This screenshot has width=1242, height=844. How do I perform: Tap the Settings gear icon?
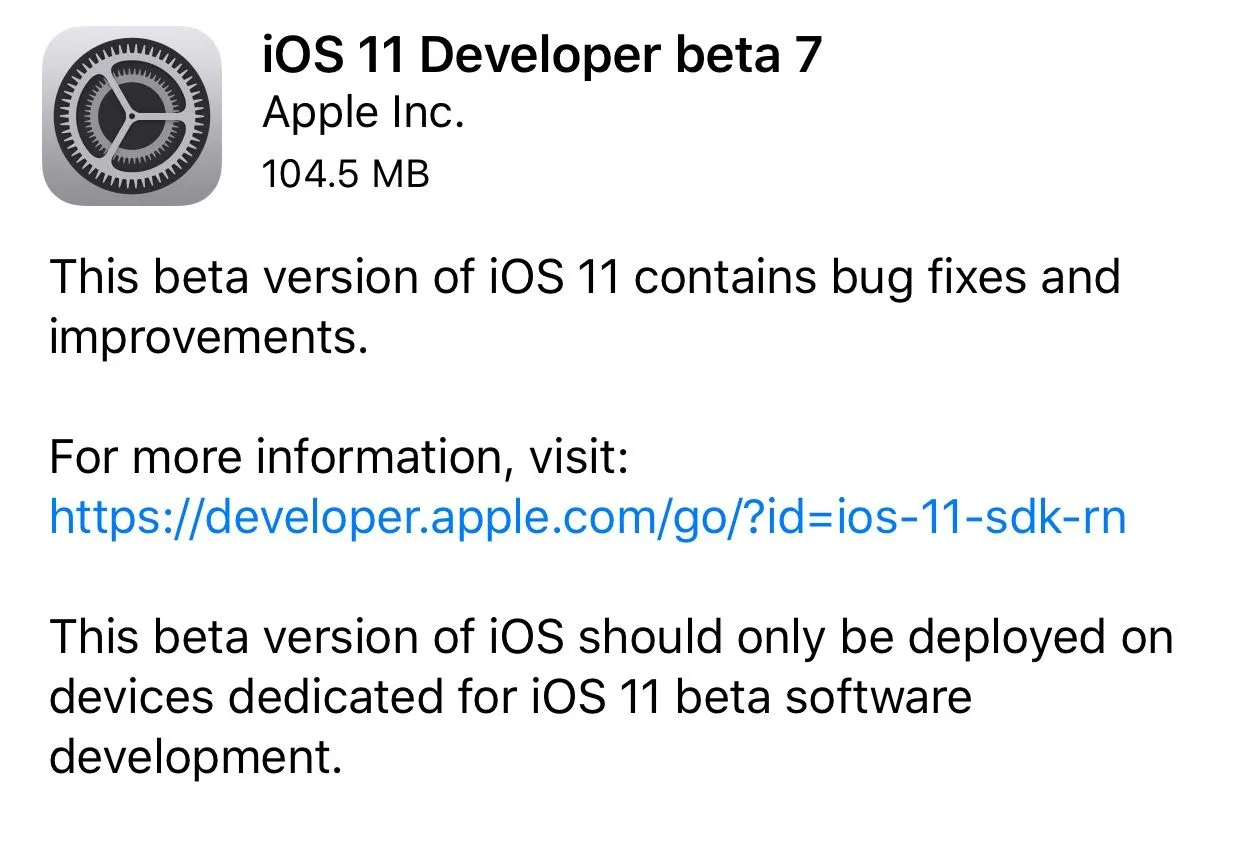[x=131, y=116]
